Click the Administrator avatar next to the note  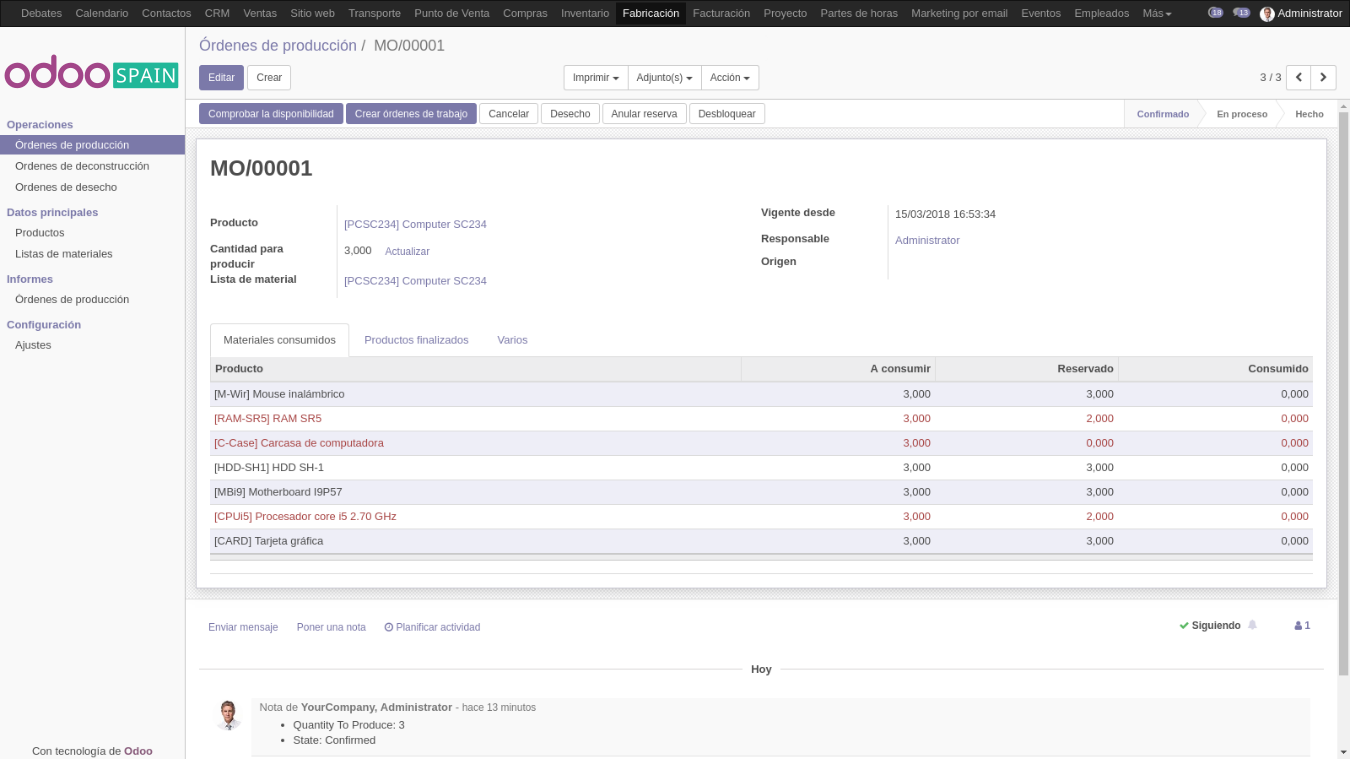point(228,714)
